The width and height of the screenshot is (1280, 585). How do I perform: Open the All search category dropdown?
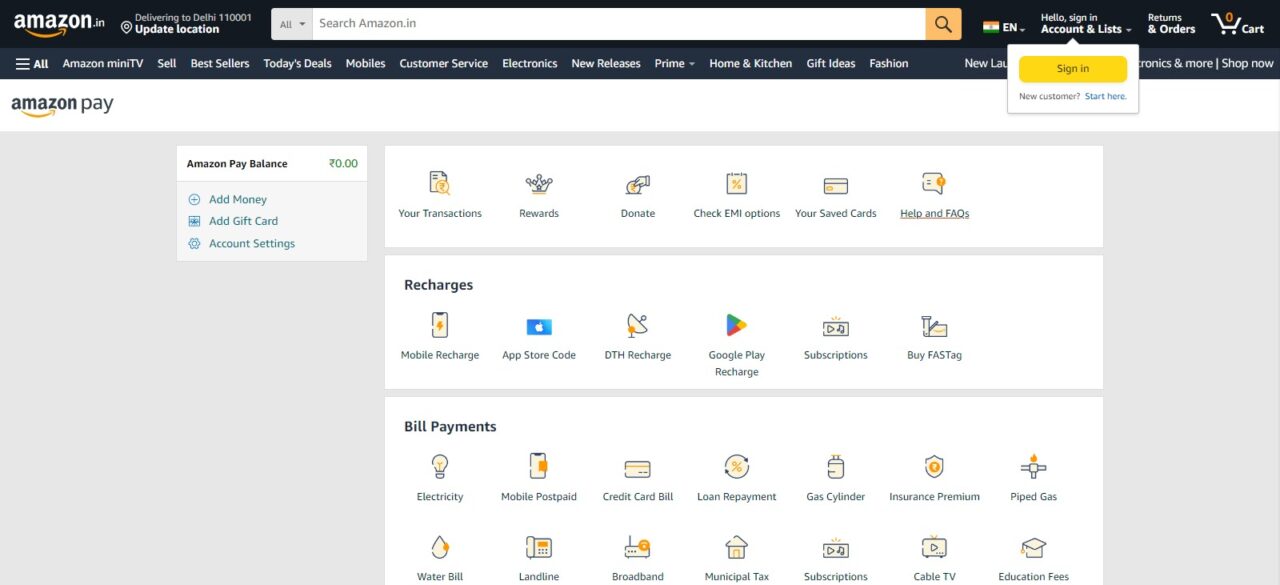[x=292, y=24]
